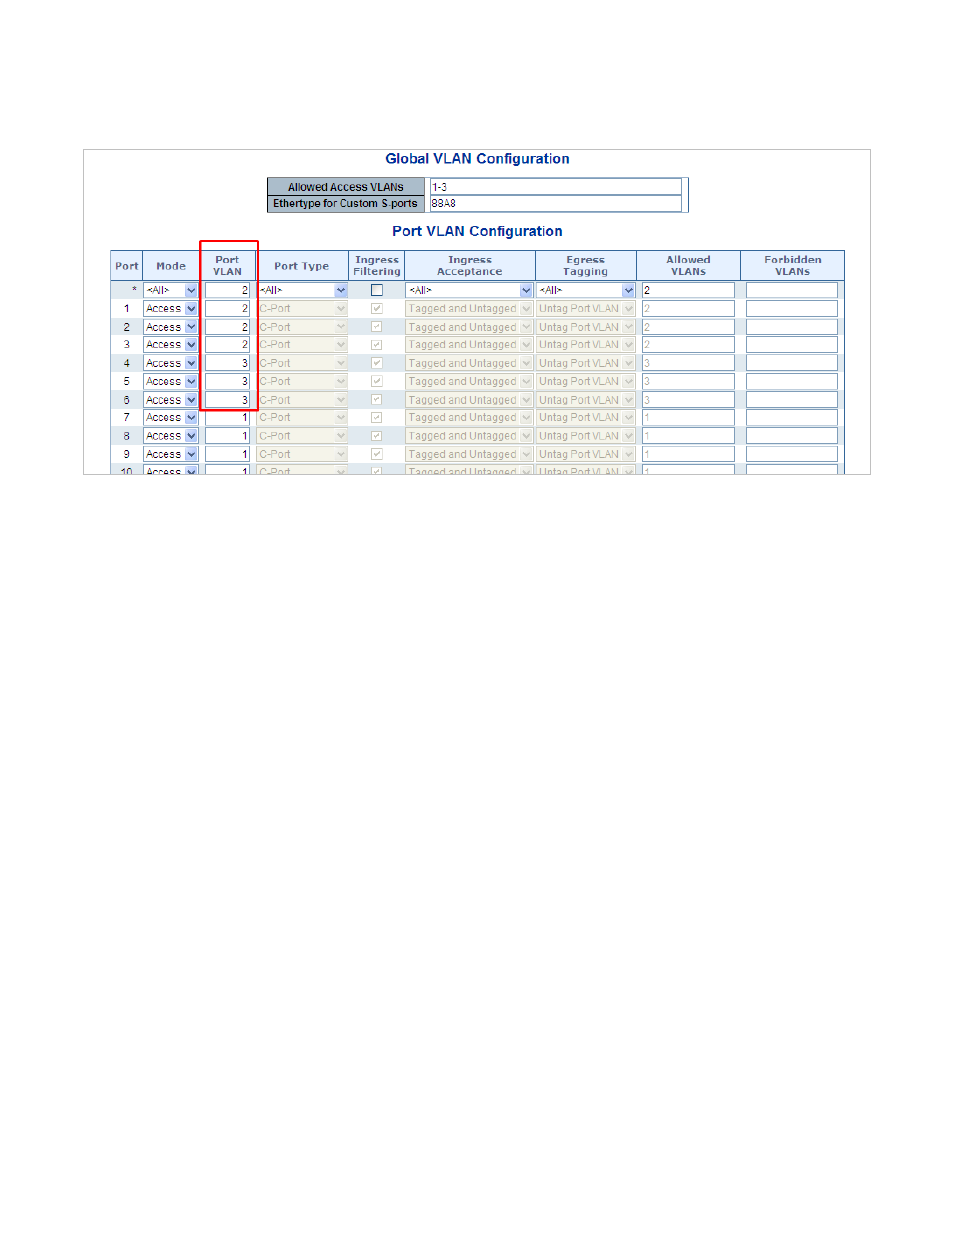Open Ingress Acceptance dropdown in all-ports row
The width and height of the screenshot is (954, 1235).
(x=469, y=290)
